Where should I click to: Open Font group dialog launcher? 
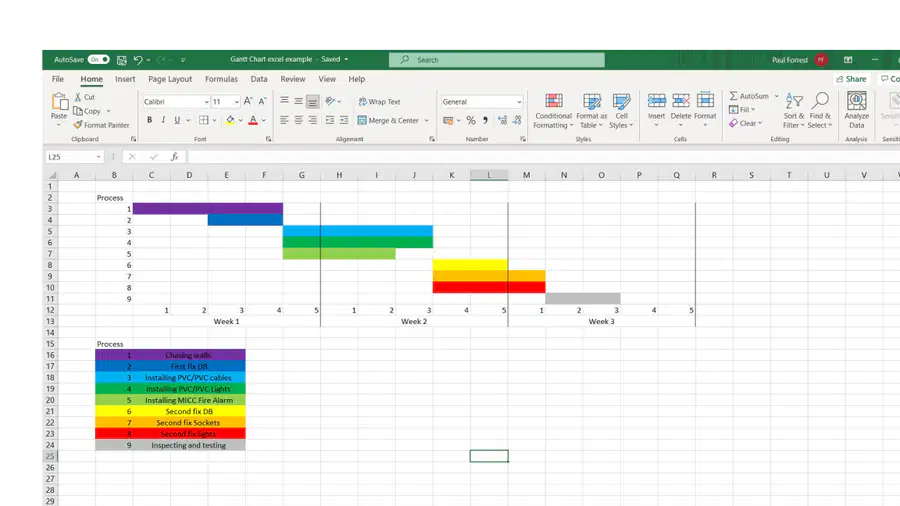click(x=268, y=139)
